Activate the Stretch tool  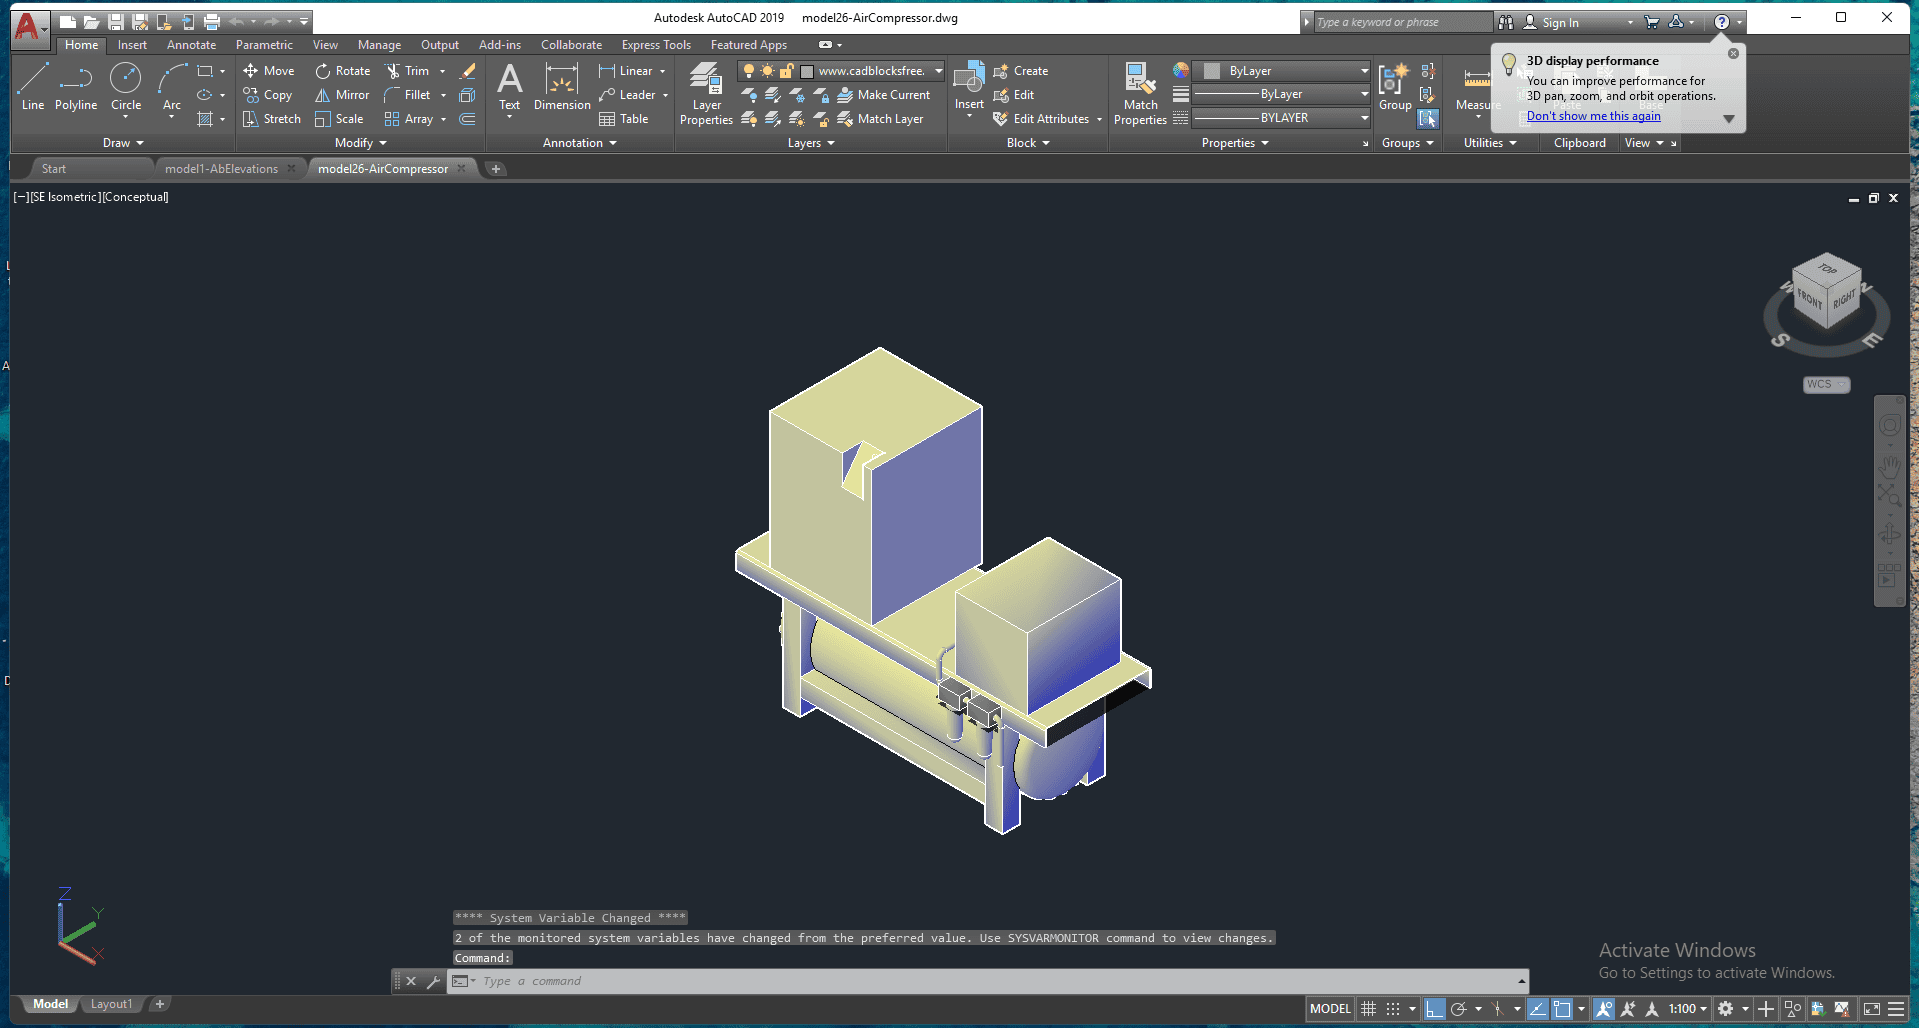(x=271, y=119)
